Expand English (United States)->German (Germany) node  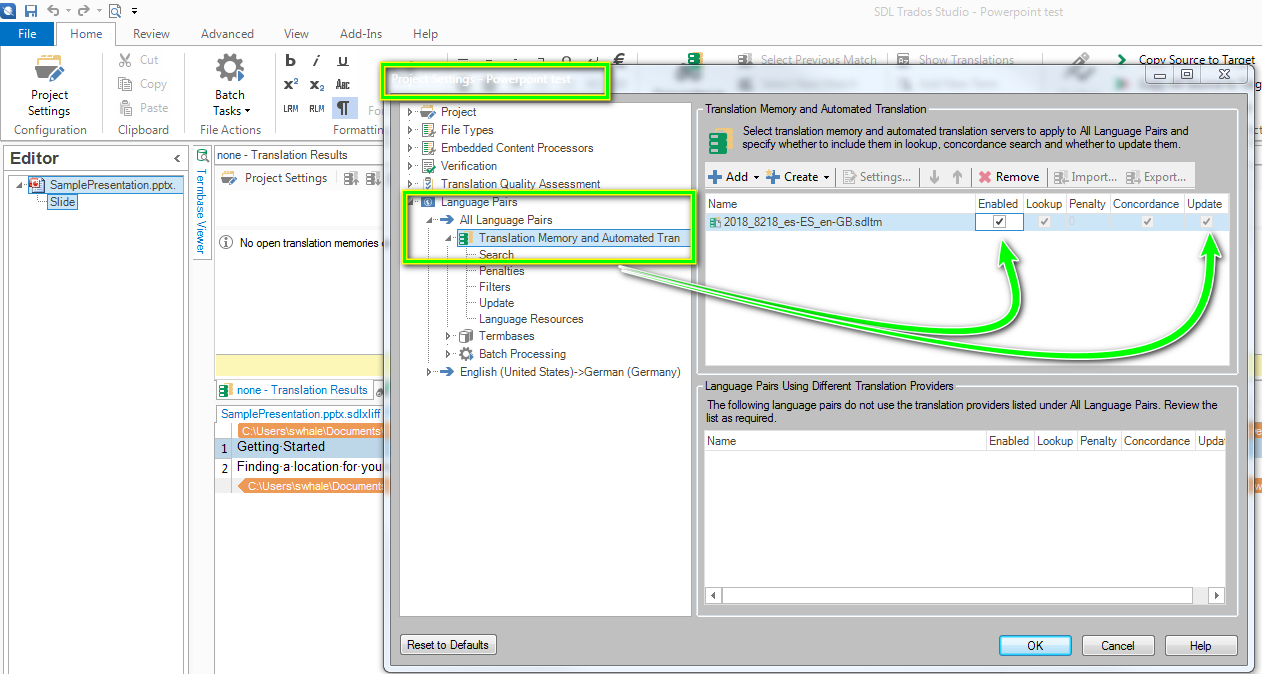click(x=429, y=372)
